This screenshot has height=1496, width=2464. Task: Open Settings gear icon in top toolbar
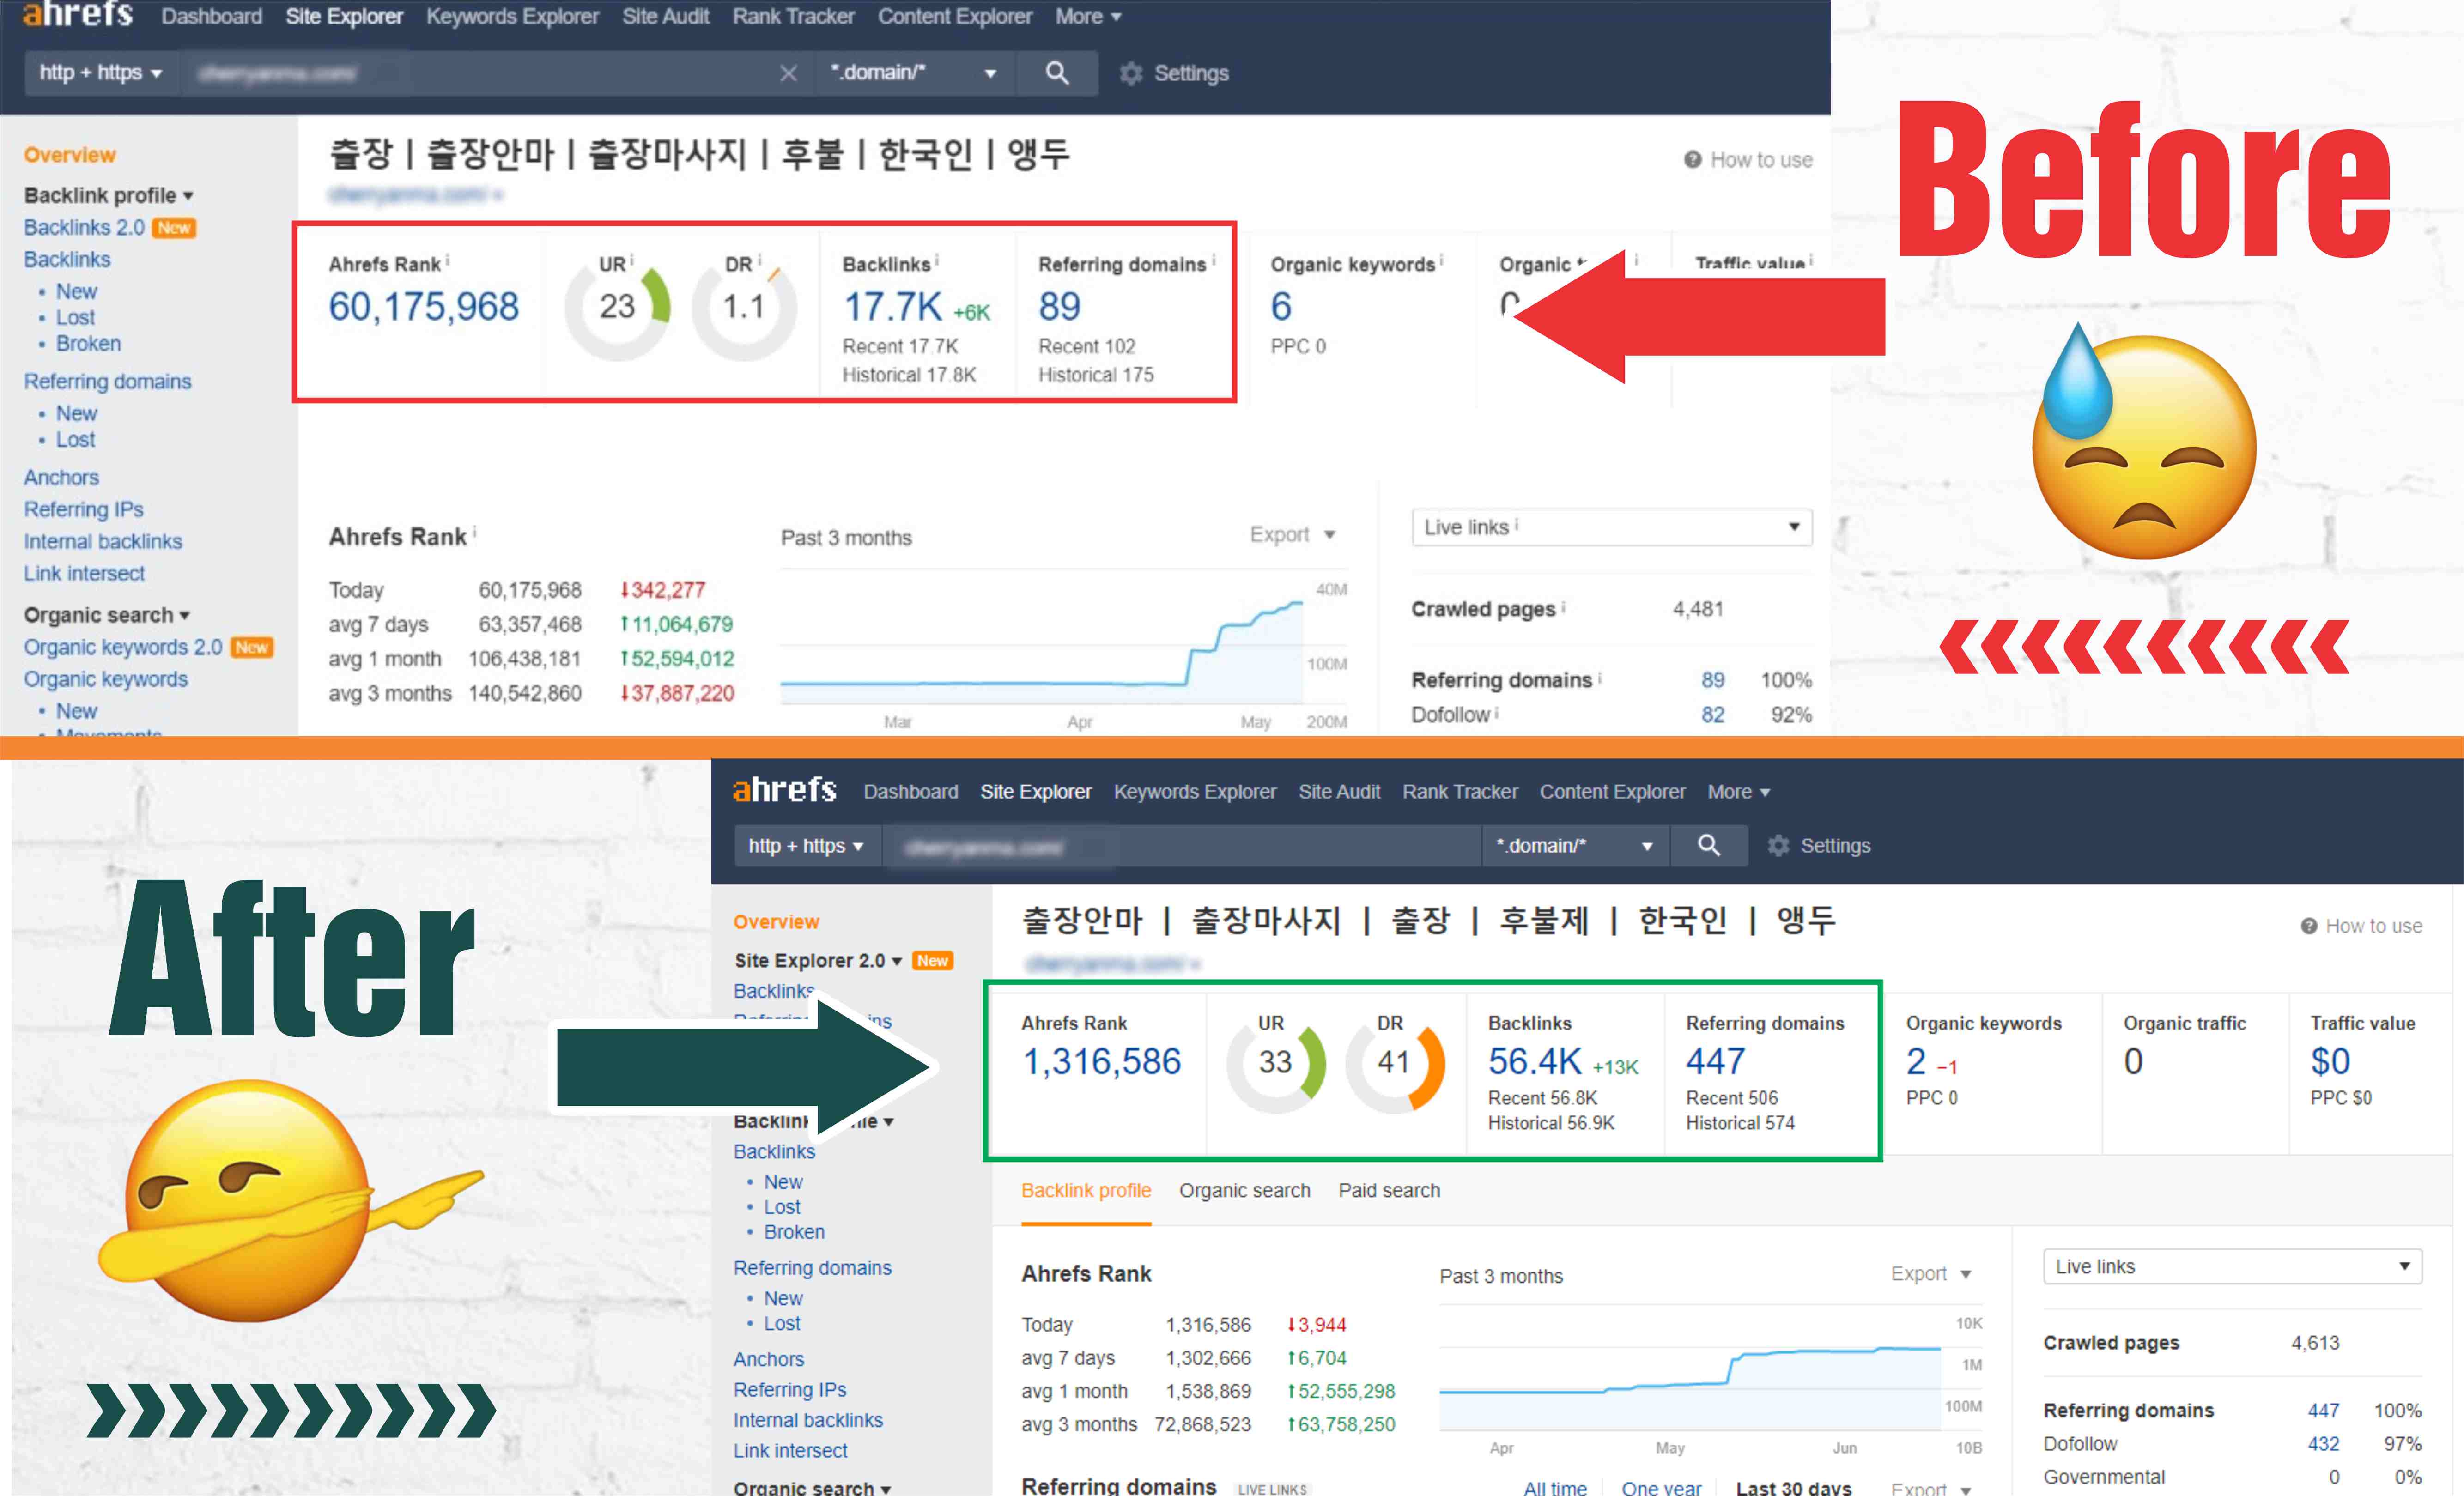click(1131, 73)
